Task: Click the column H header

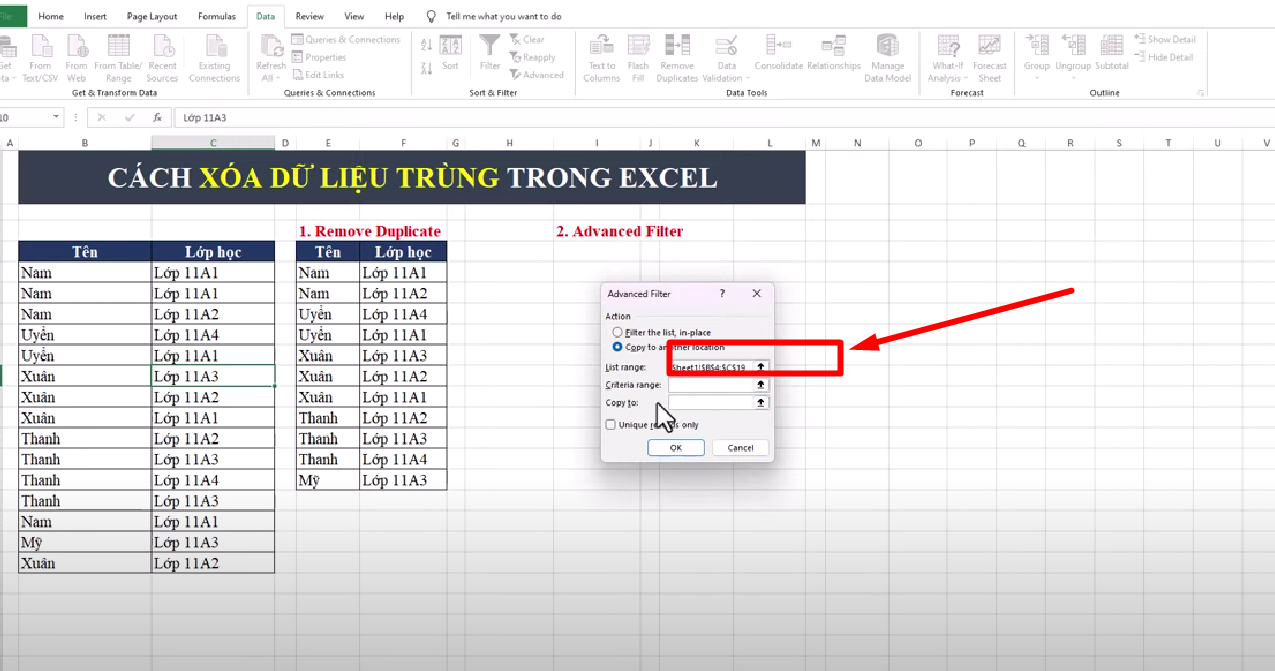Action: pos(509,143)
